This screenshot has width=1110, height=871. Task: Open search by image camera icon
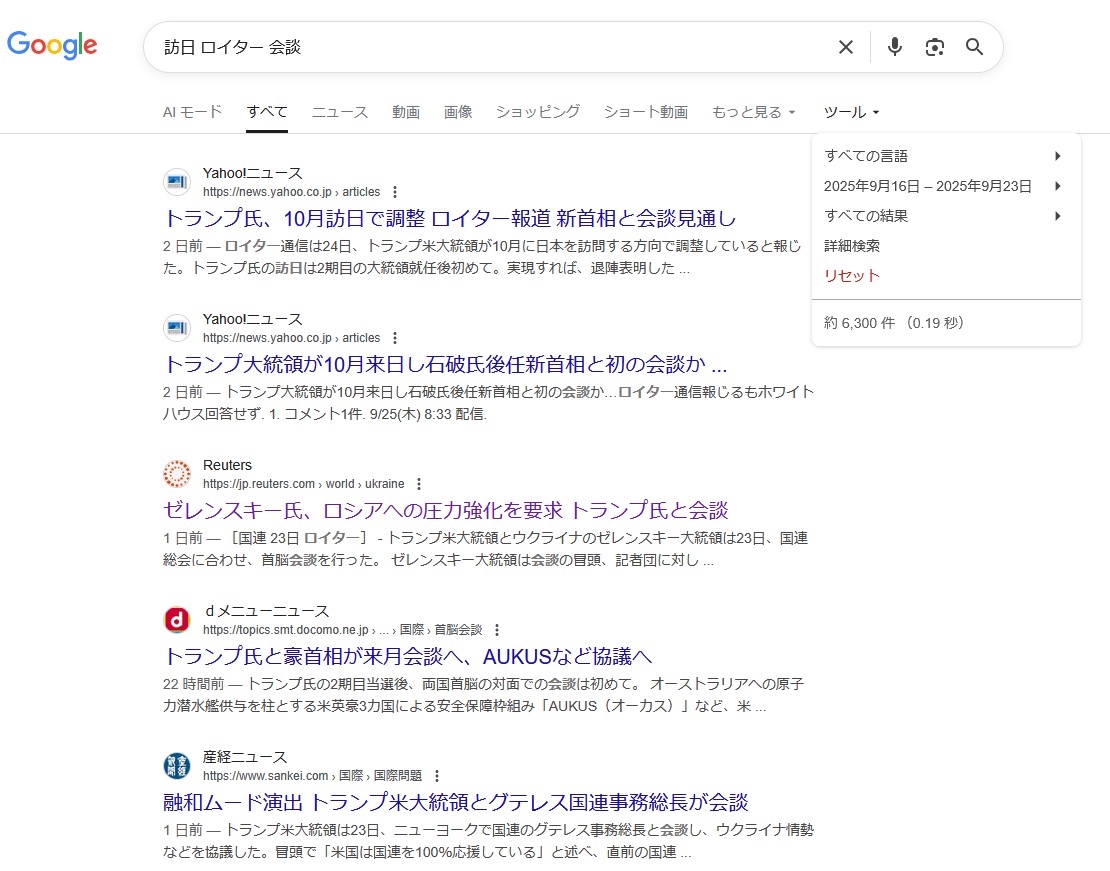click(x=935, y=47)
